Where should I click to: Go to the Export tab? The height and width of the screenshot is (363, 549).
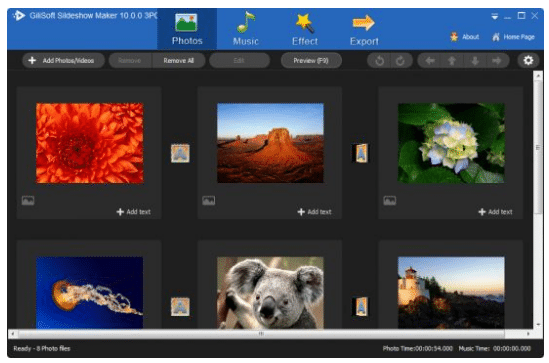(x=364, y=29)
